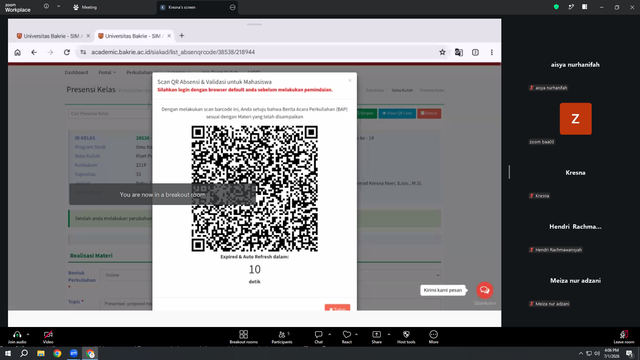Click the browser address bar URL
This screenshot has height=360, width=640.
click(x=173, y=52)
